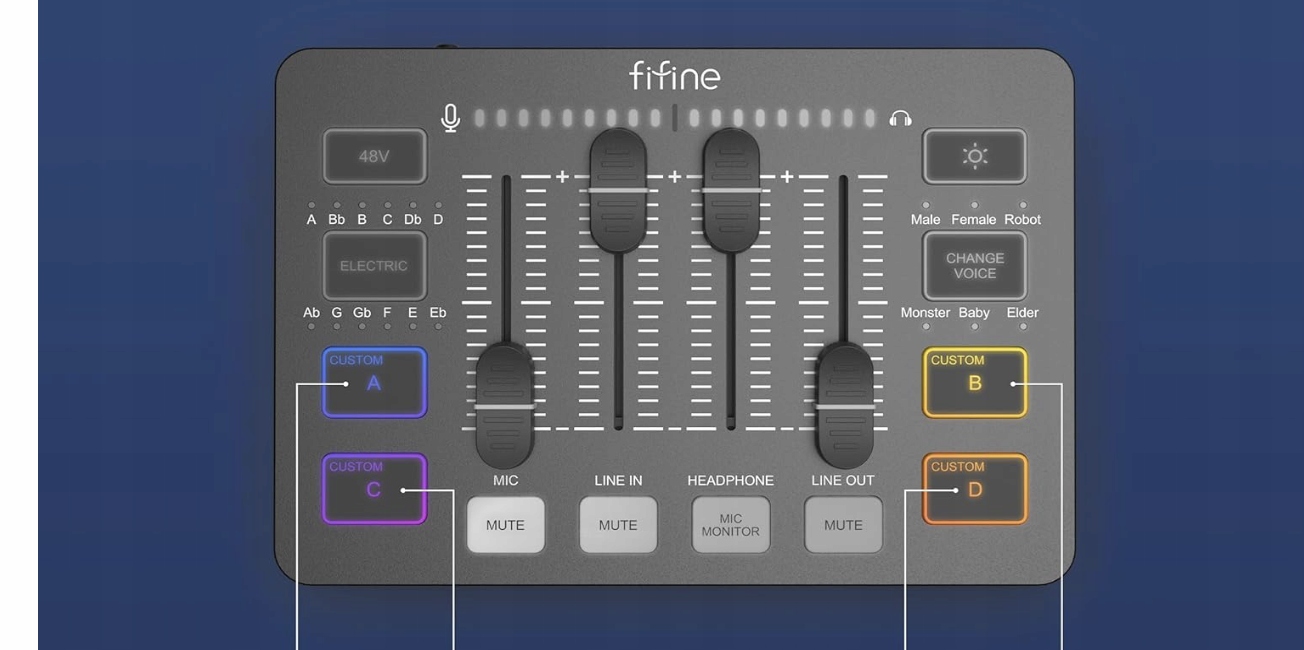Image resolution: width=1304 pixels, height=650 pixels.
Task: Tap the CHANGE VOICE button
Action: 974,266
